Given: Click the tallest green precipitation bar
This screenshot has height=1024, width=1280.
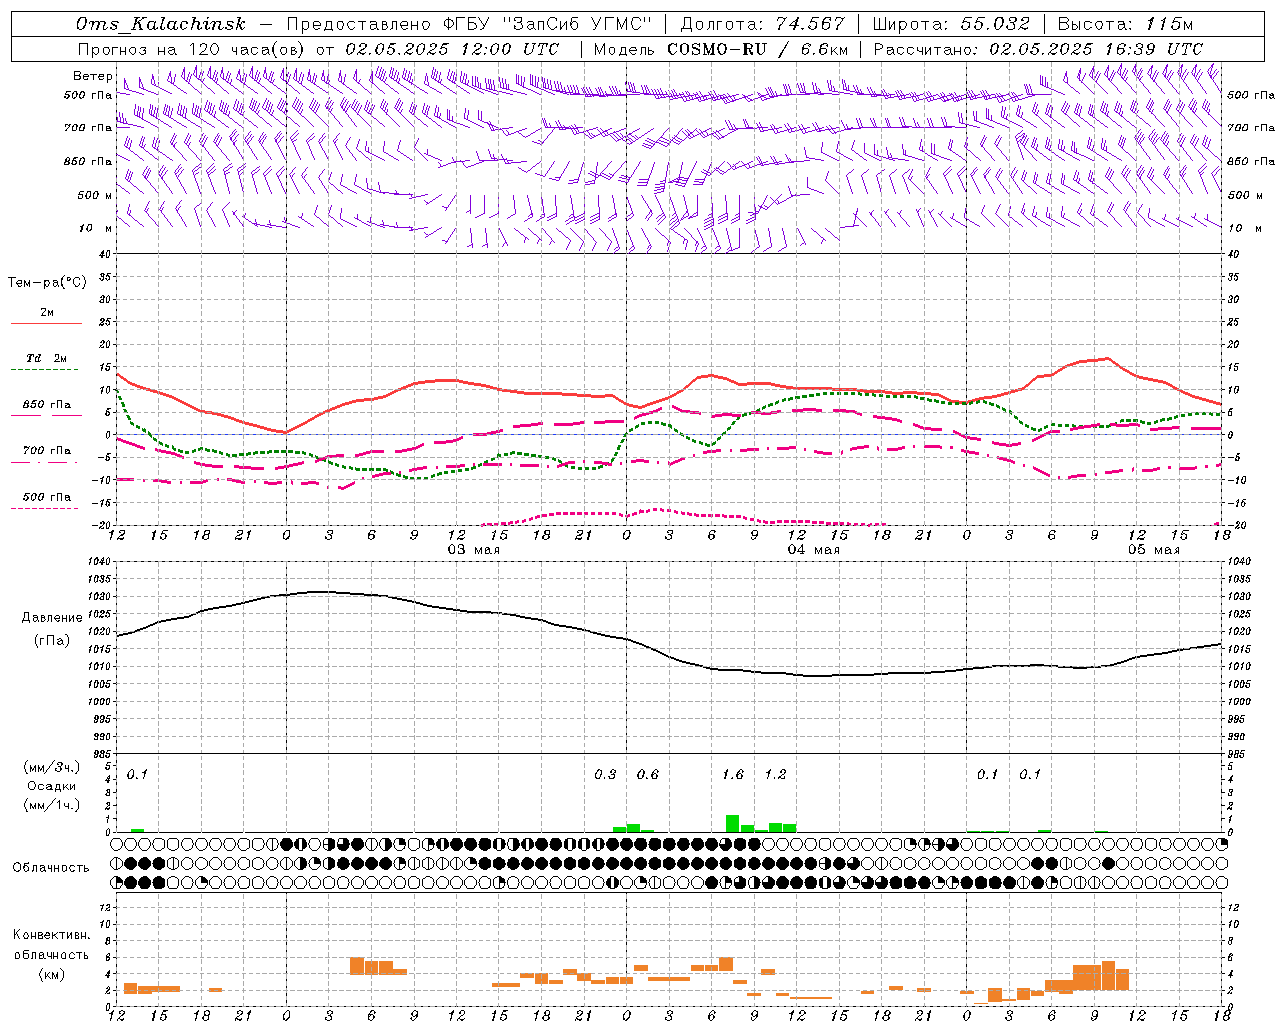Looking at the screenshot, I should point(733,824).
